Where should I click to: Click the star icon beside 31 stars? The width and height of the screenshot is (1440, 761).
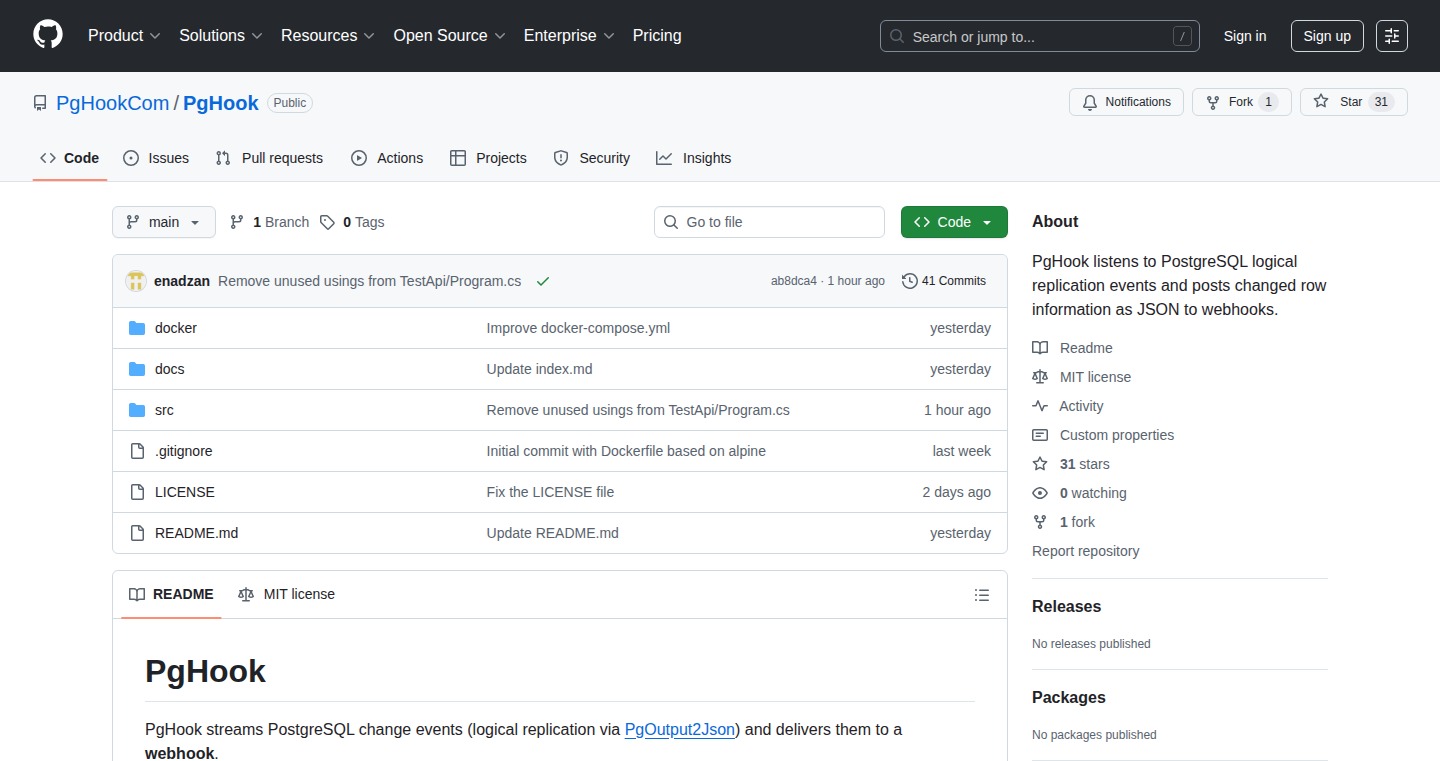[1040, 464]
